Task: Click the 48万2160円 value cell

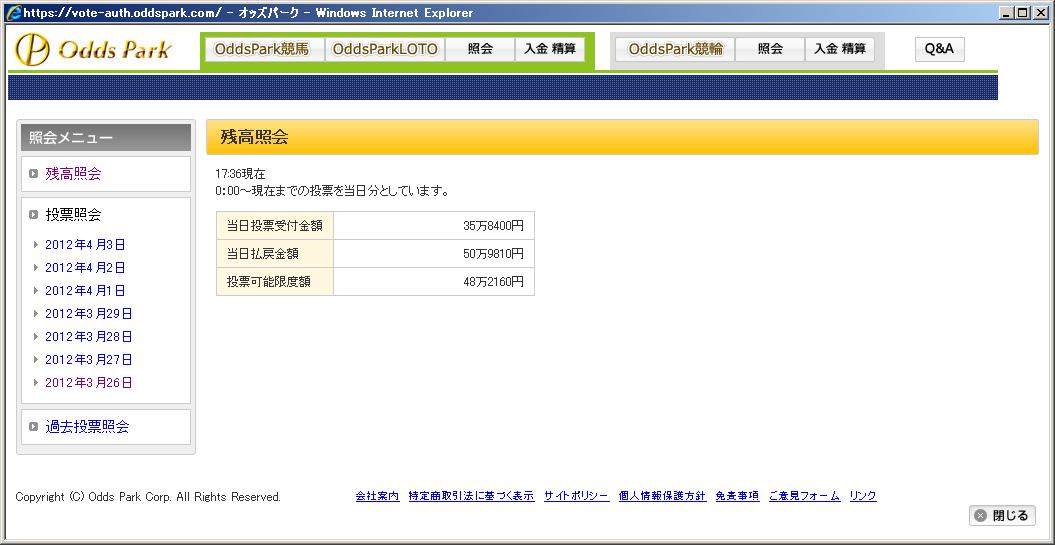Action: point(434,282)
